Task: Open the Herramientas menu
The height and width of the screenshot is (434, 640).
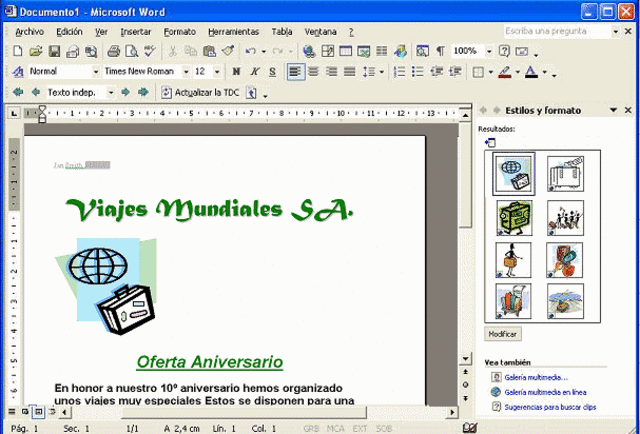Action: [233, 32]
